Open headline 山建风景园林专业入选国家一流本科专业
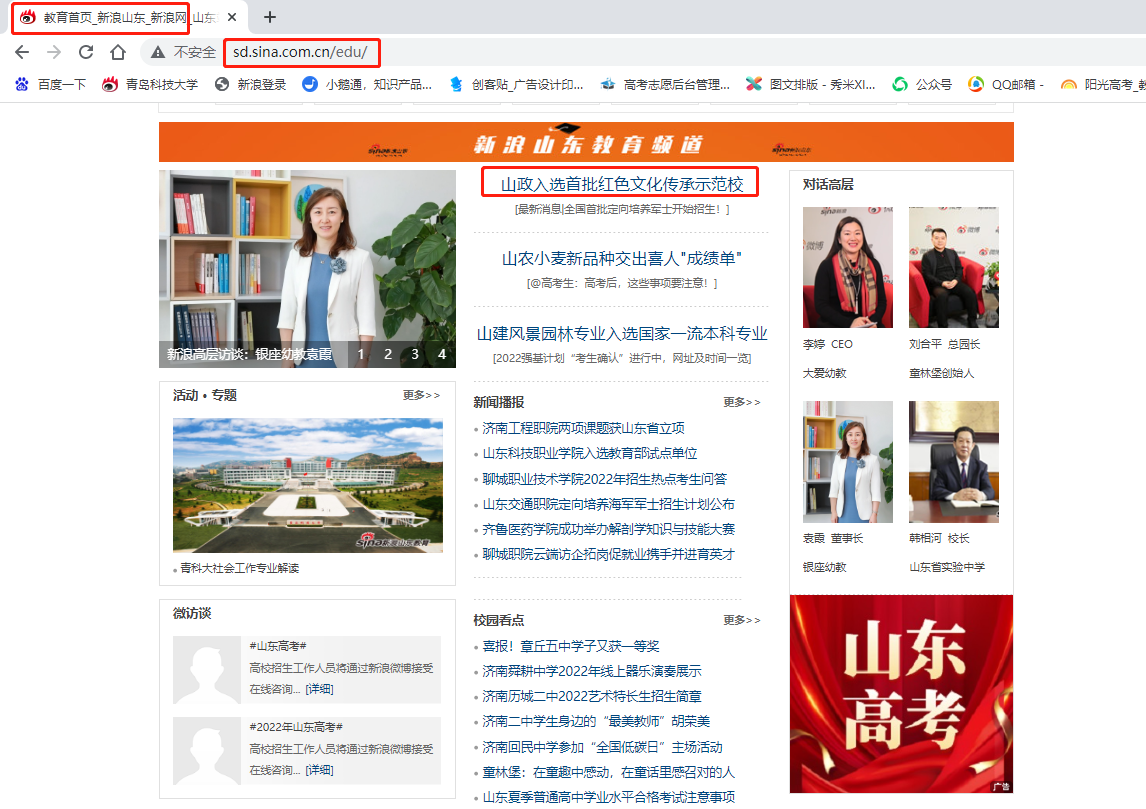Image resolution: width=1146 pixels, height=809 pixels. (621, 334)
